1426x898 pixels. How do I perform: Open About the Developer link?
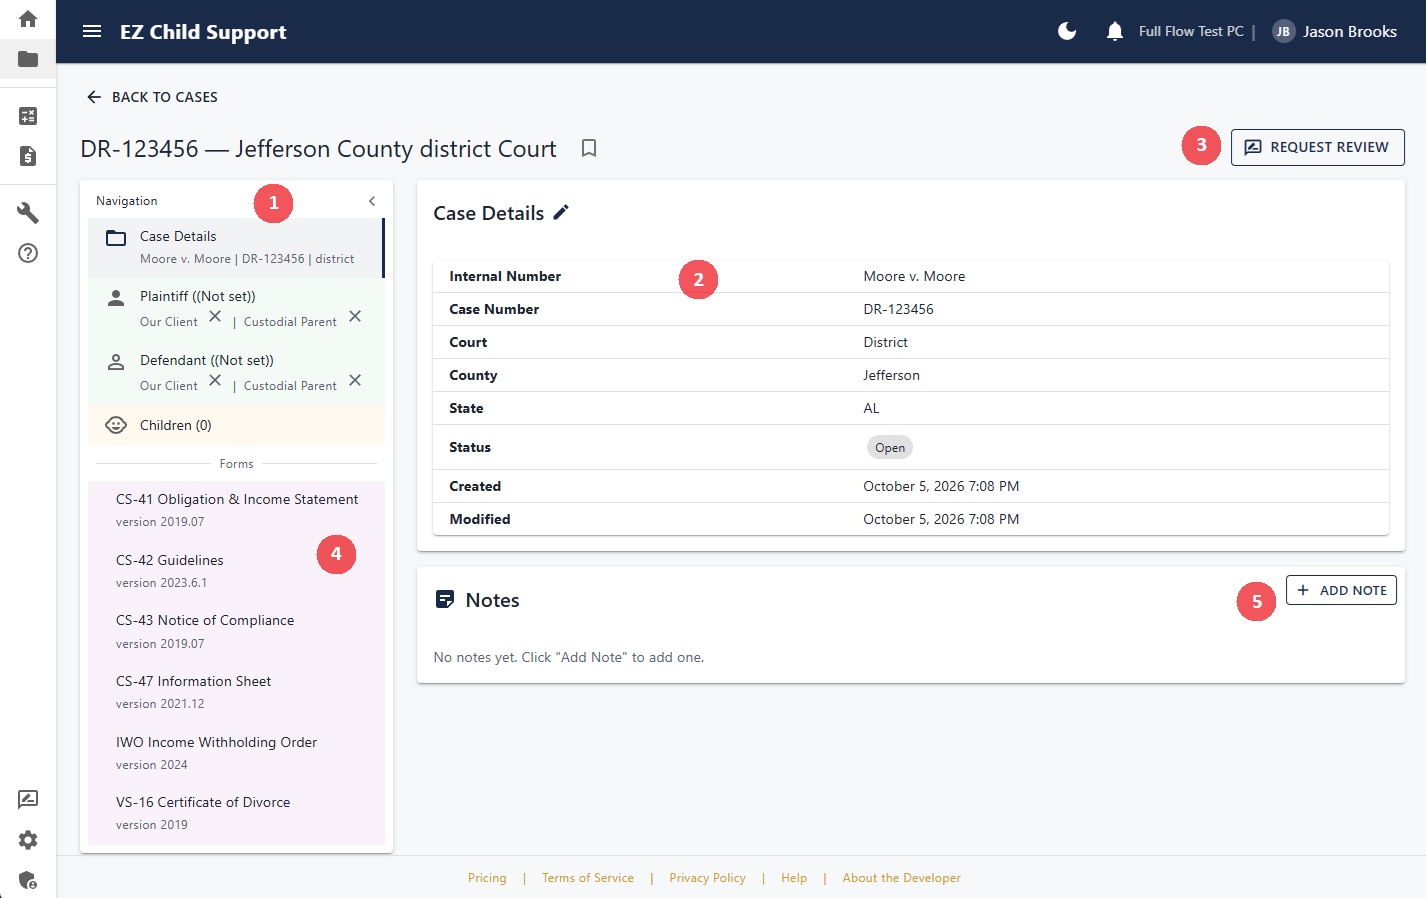pos(902,878)
